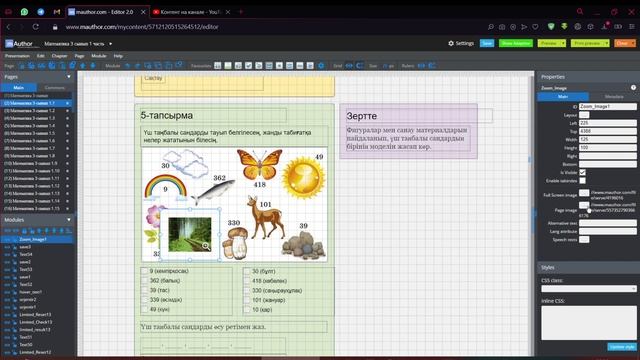
Task: Click the Full Screen image browse button
Action: 584,192
